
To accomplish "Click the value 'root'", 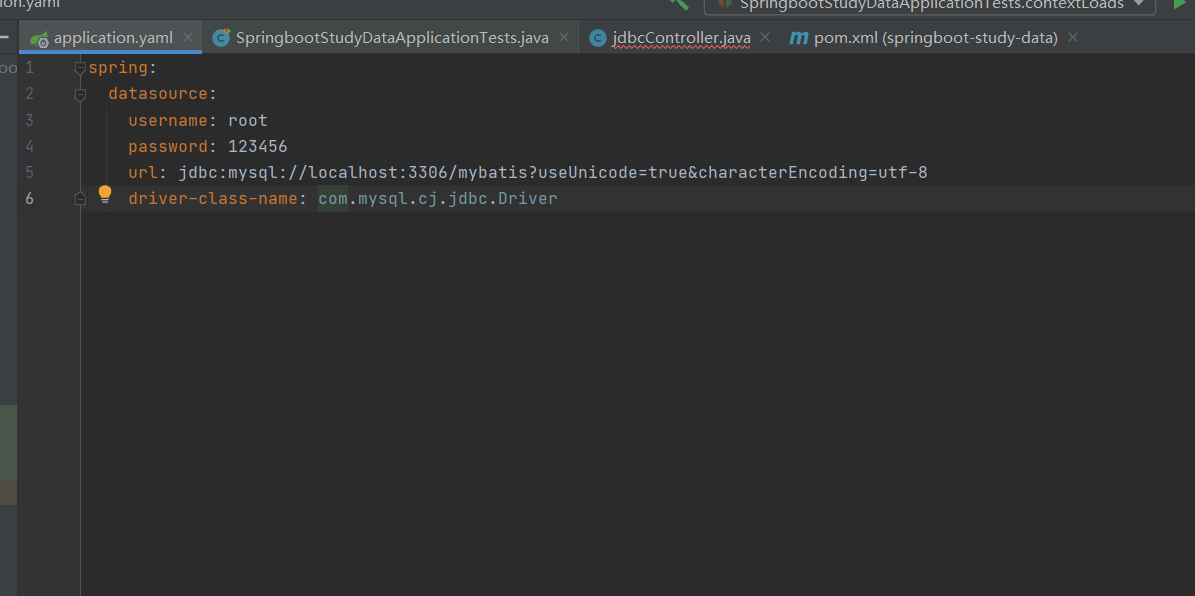I will (x=248, y=120).
